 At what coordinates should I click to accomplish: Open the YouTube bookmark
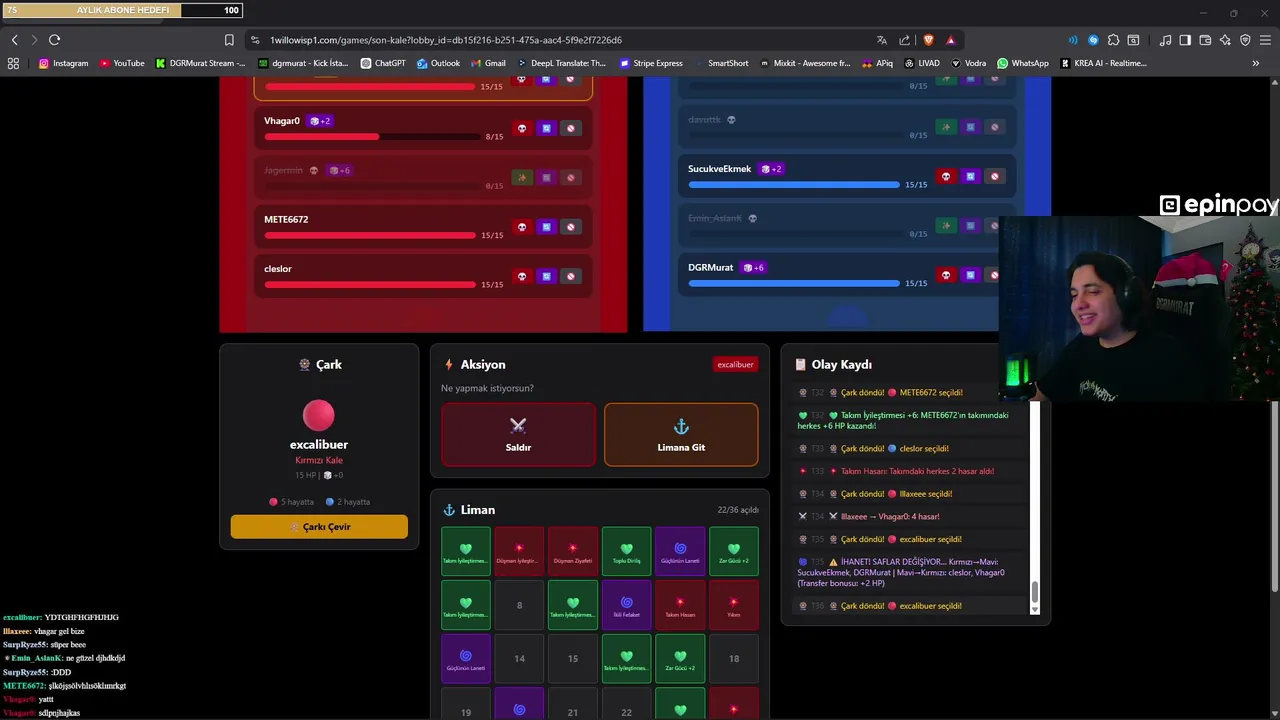point(122,63)
